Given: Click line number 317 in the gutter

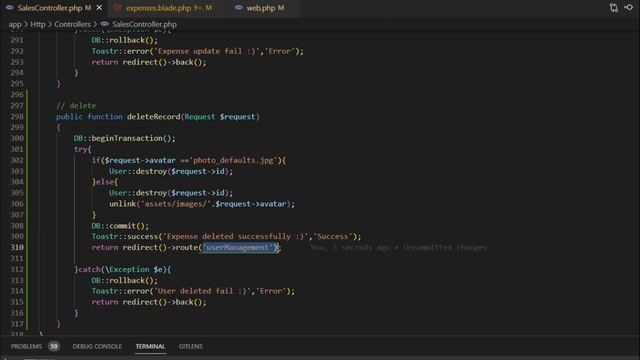Looking at the screenshot, I should [17, 324].
